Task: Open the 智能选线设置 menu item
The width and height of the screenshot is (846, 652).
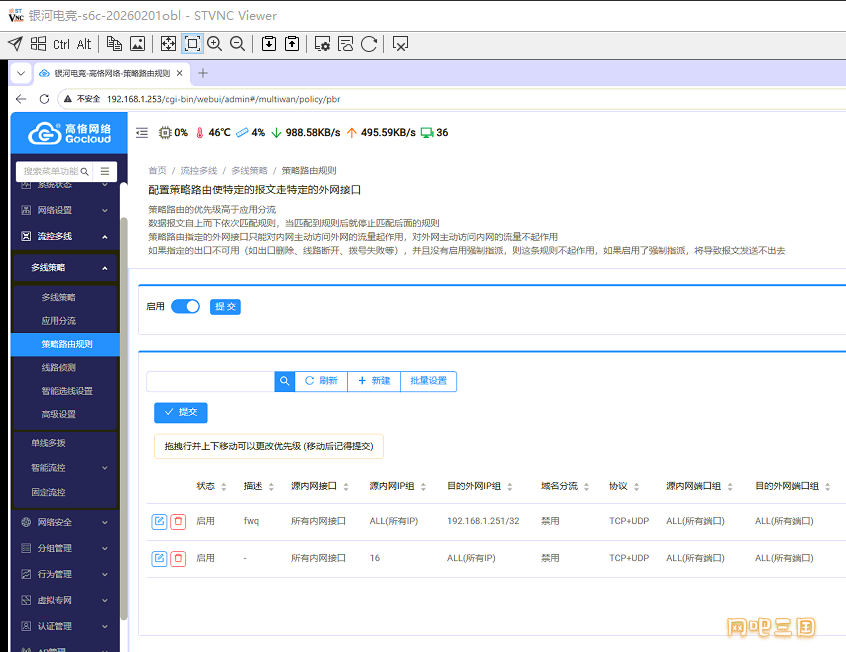Action: pos(65,391)
